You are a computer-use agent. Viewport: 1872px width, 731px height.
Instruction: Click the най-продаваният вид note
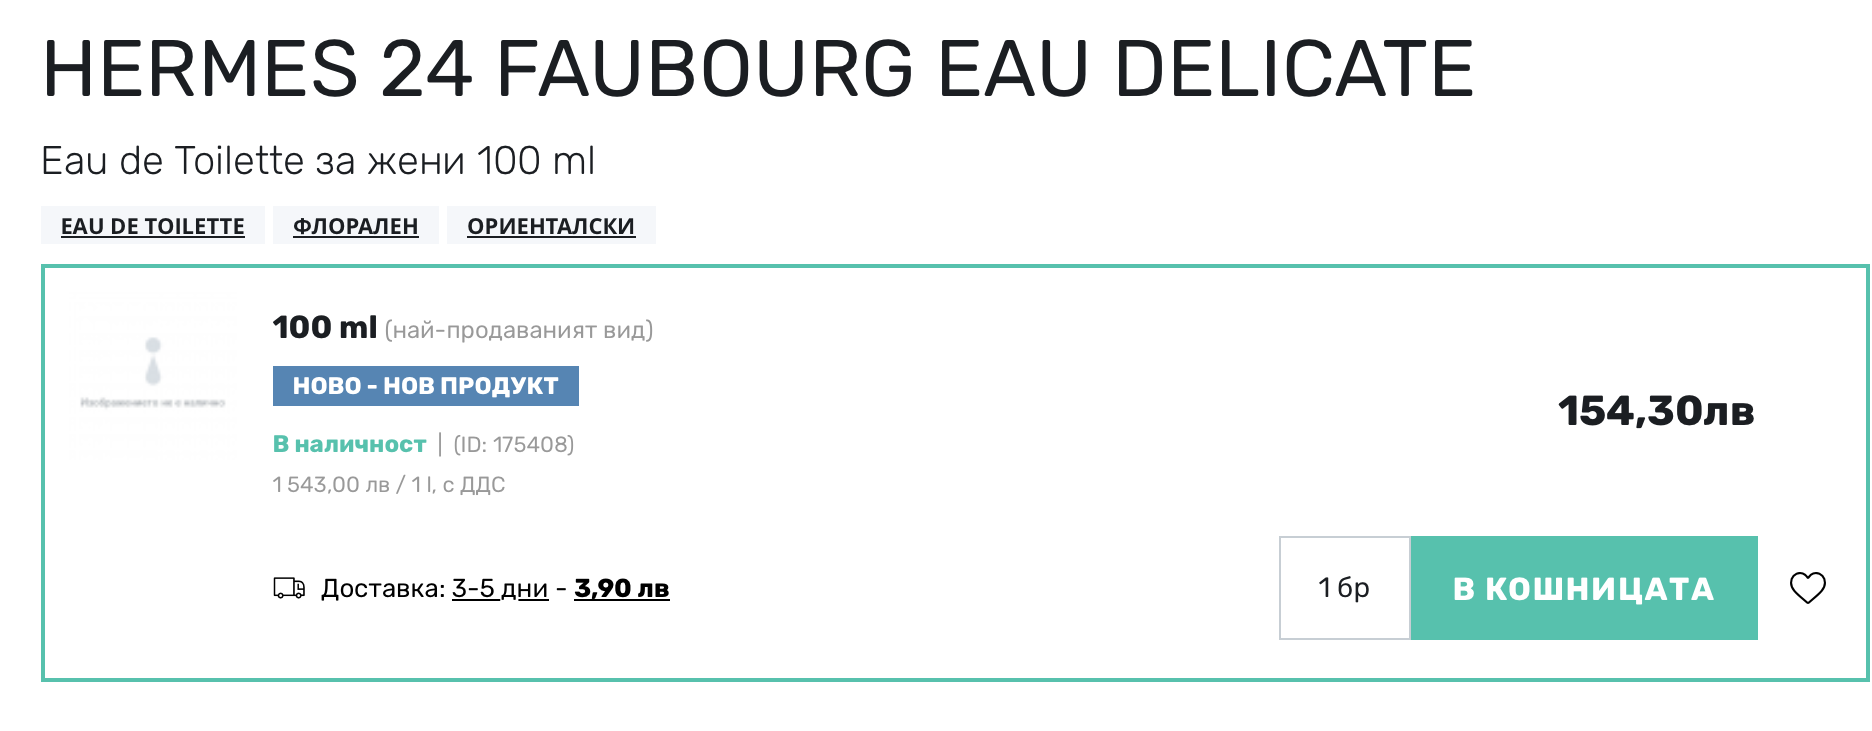(519, 330)
